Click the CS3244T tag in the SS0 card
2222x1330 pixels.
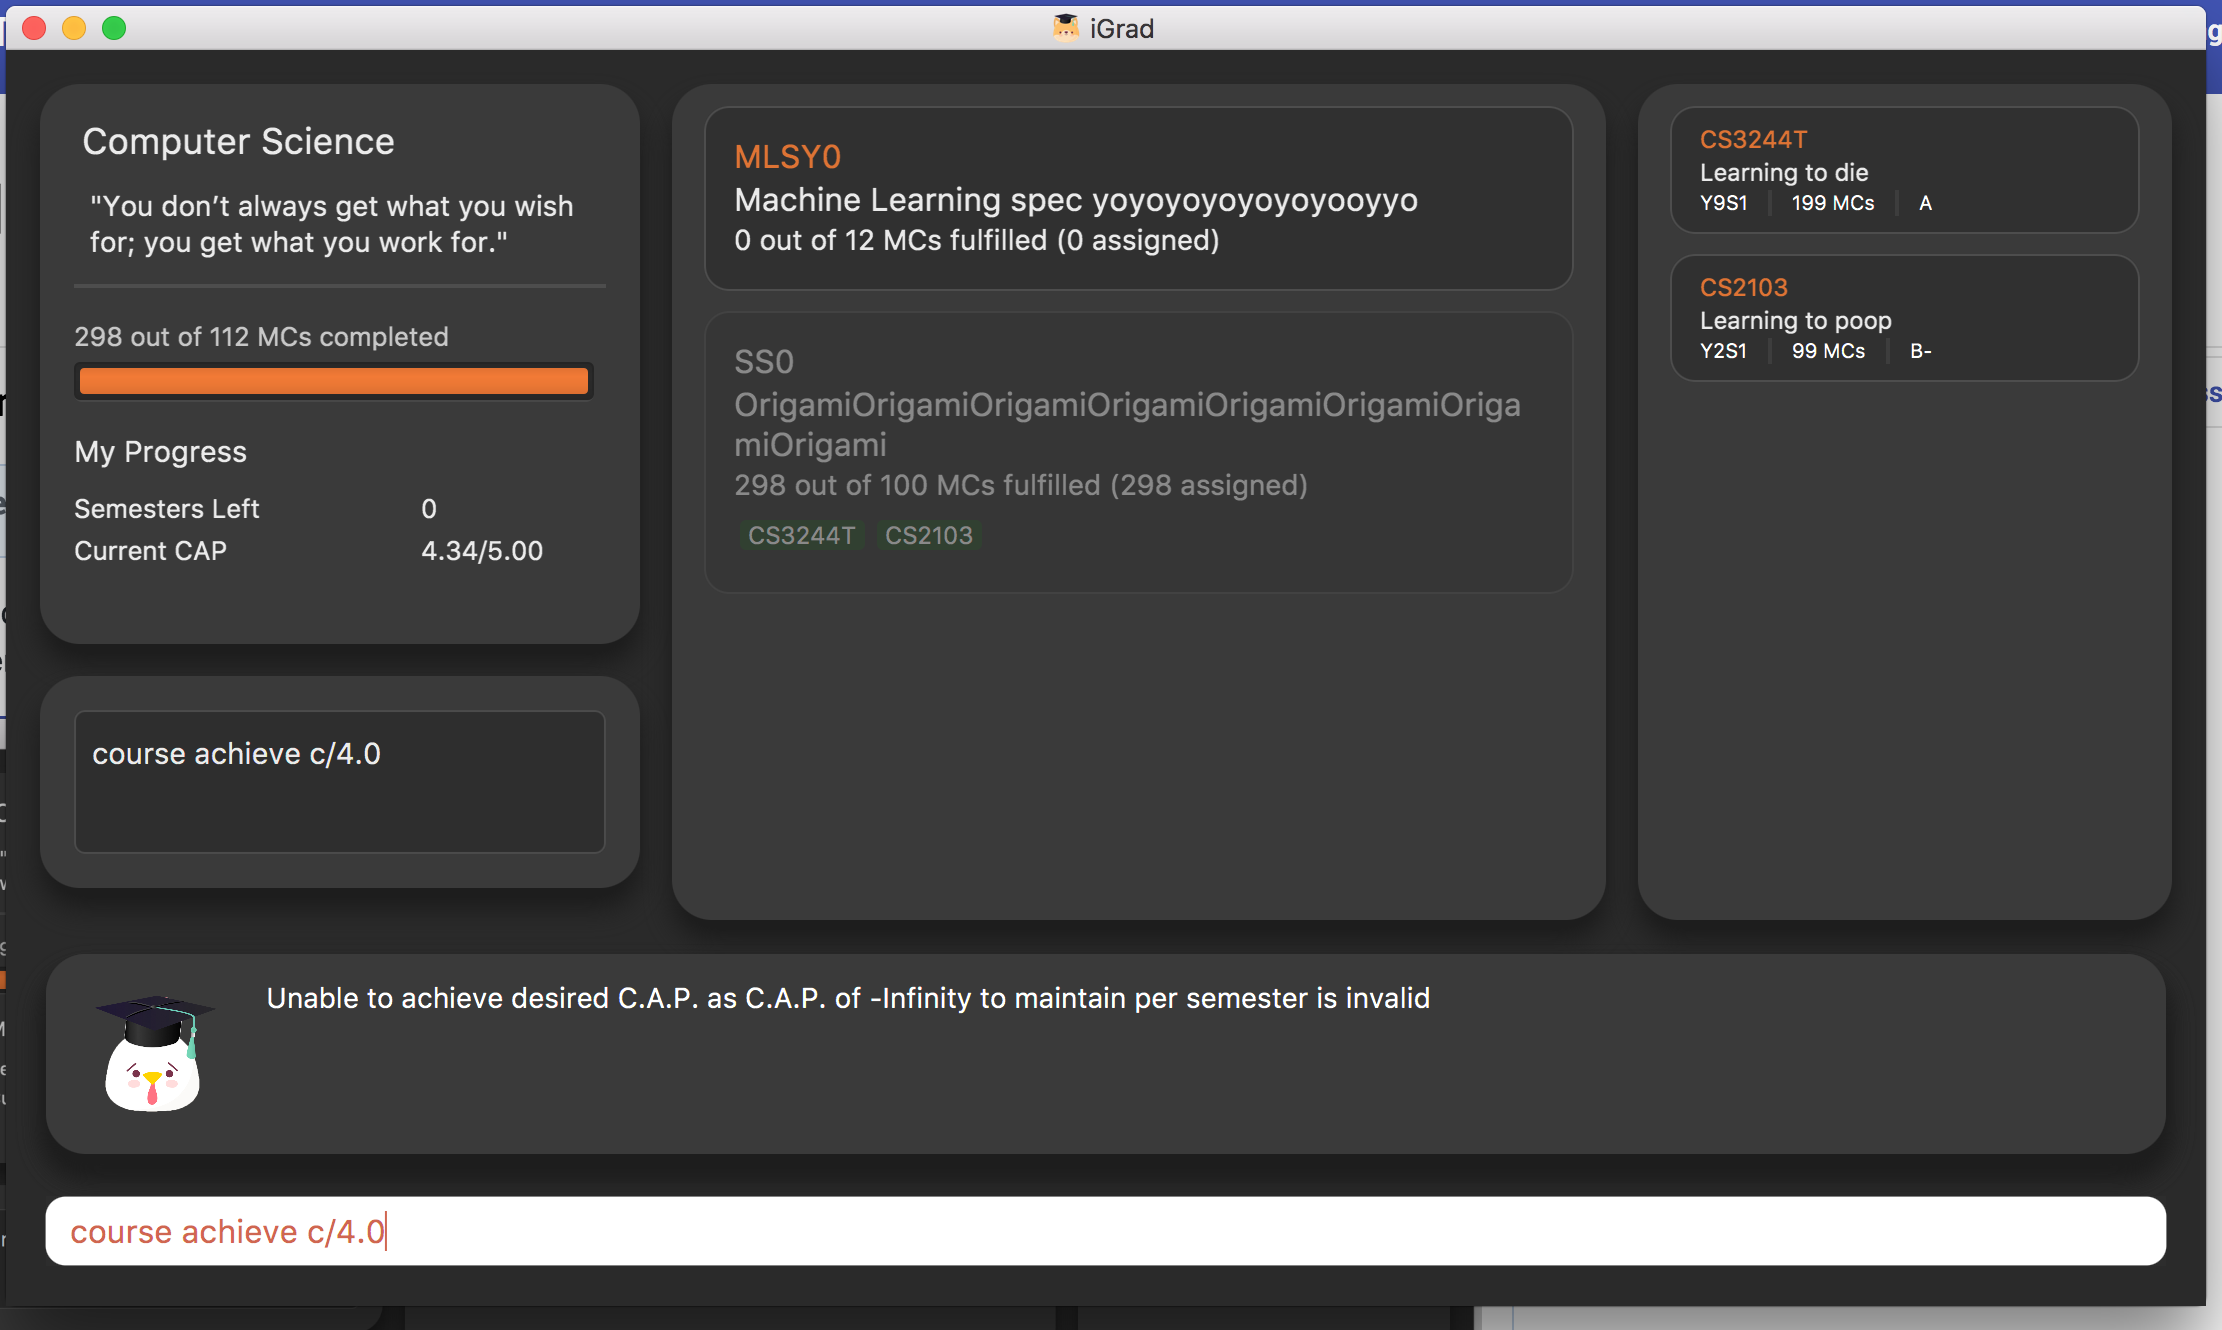click(x=801, y=535)
